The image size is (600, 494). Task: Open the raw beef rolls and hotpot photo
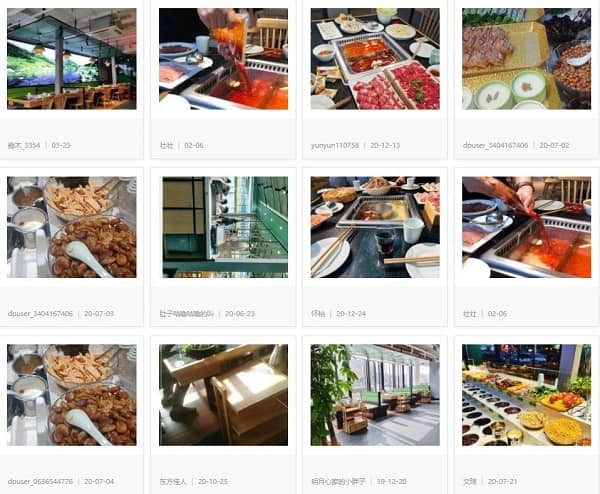[x=375, y=59]
